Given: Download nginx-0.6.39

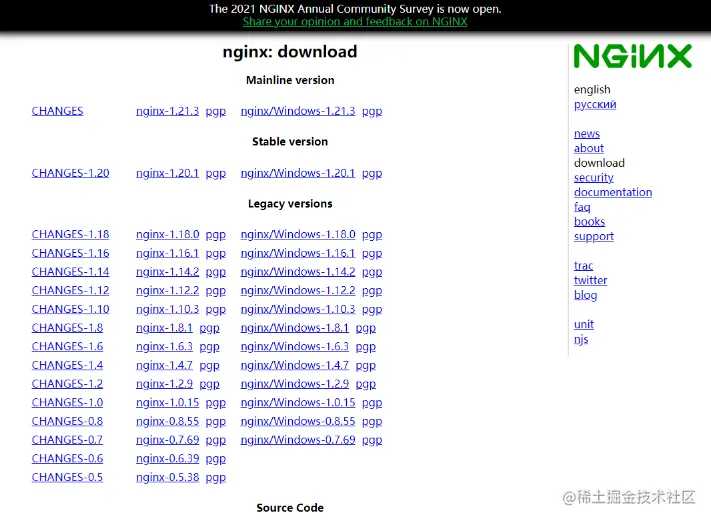Looking at the screenshot, I should coord(167,459).
